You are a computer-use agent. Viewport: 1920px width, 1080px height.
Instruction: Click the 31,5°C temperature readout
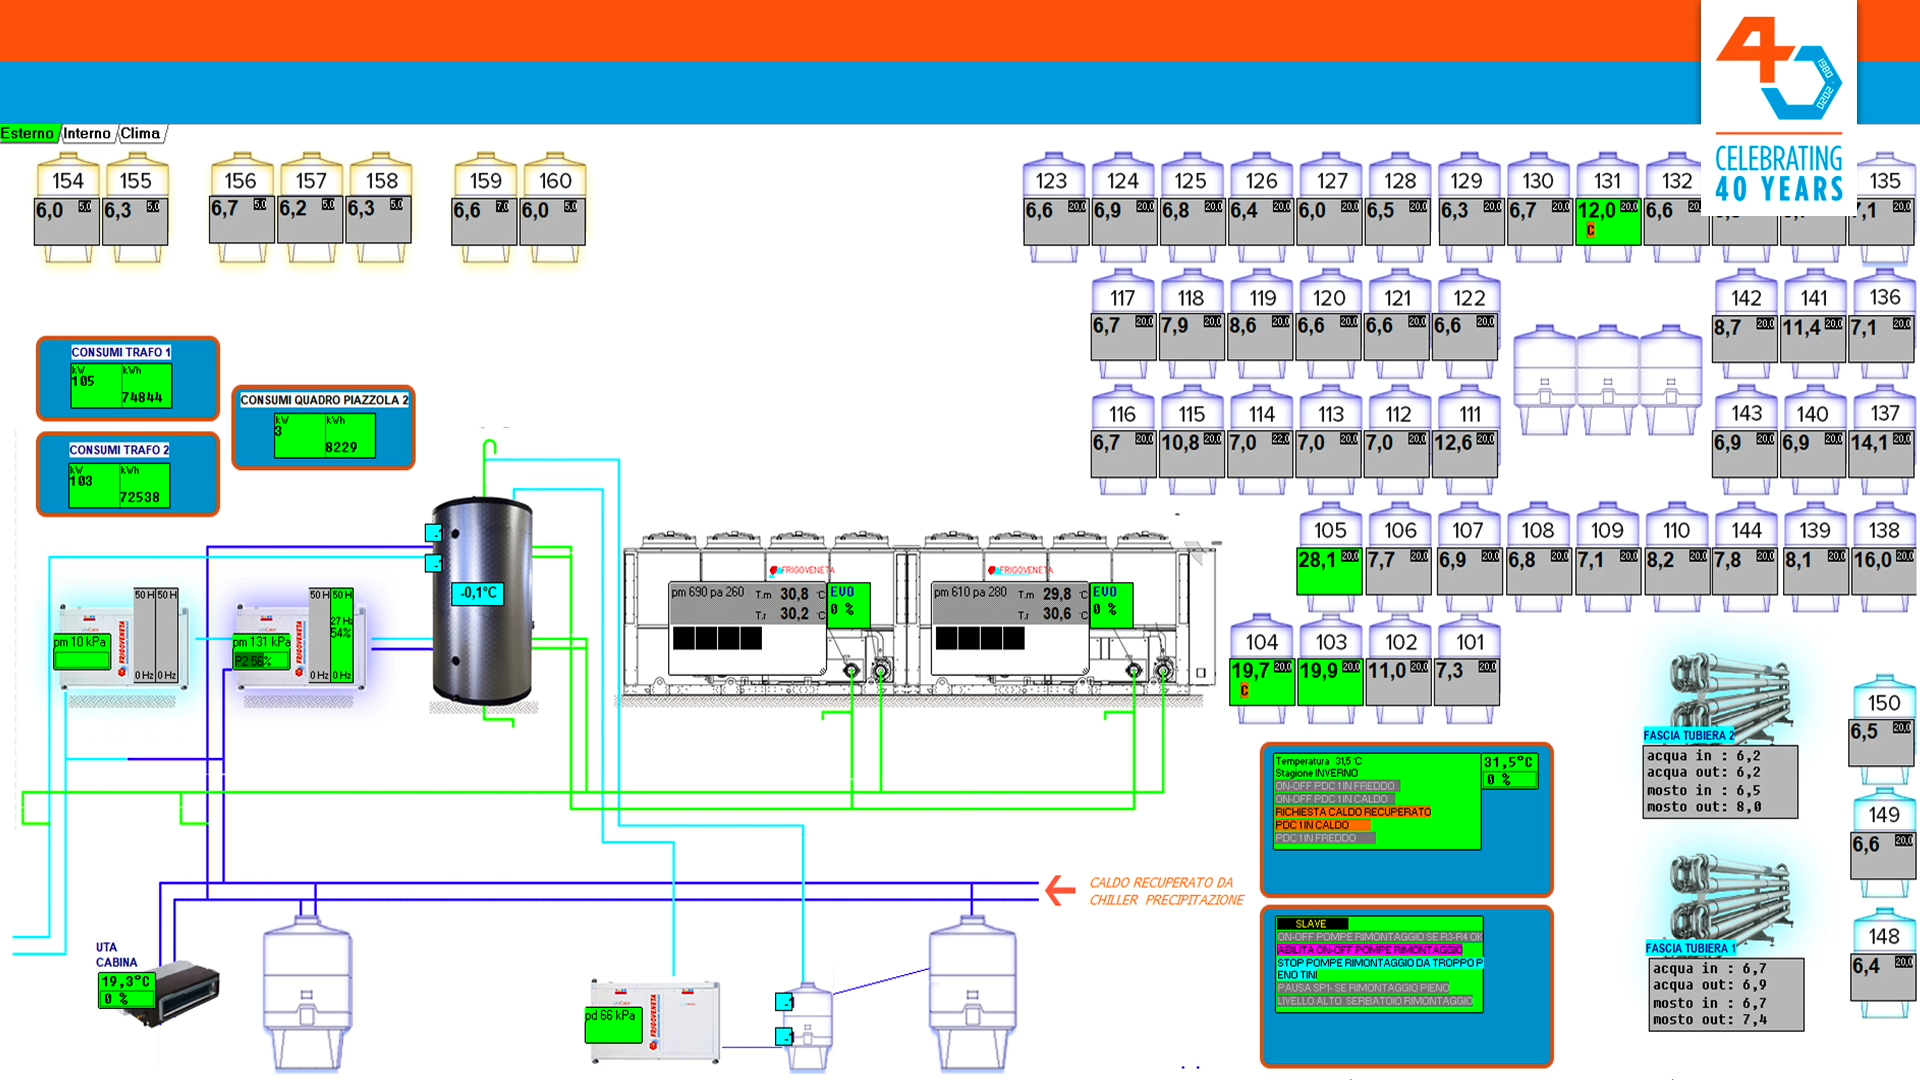coord(1508,763)
